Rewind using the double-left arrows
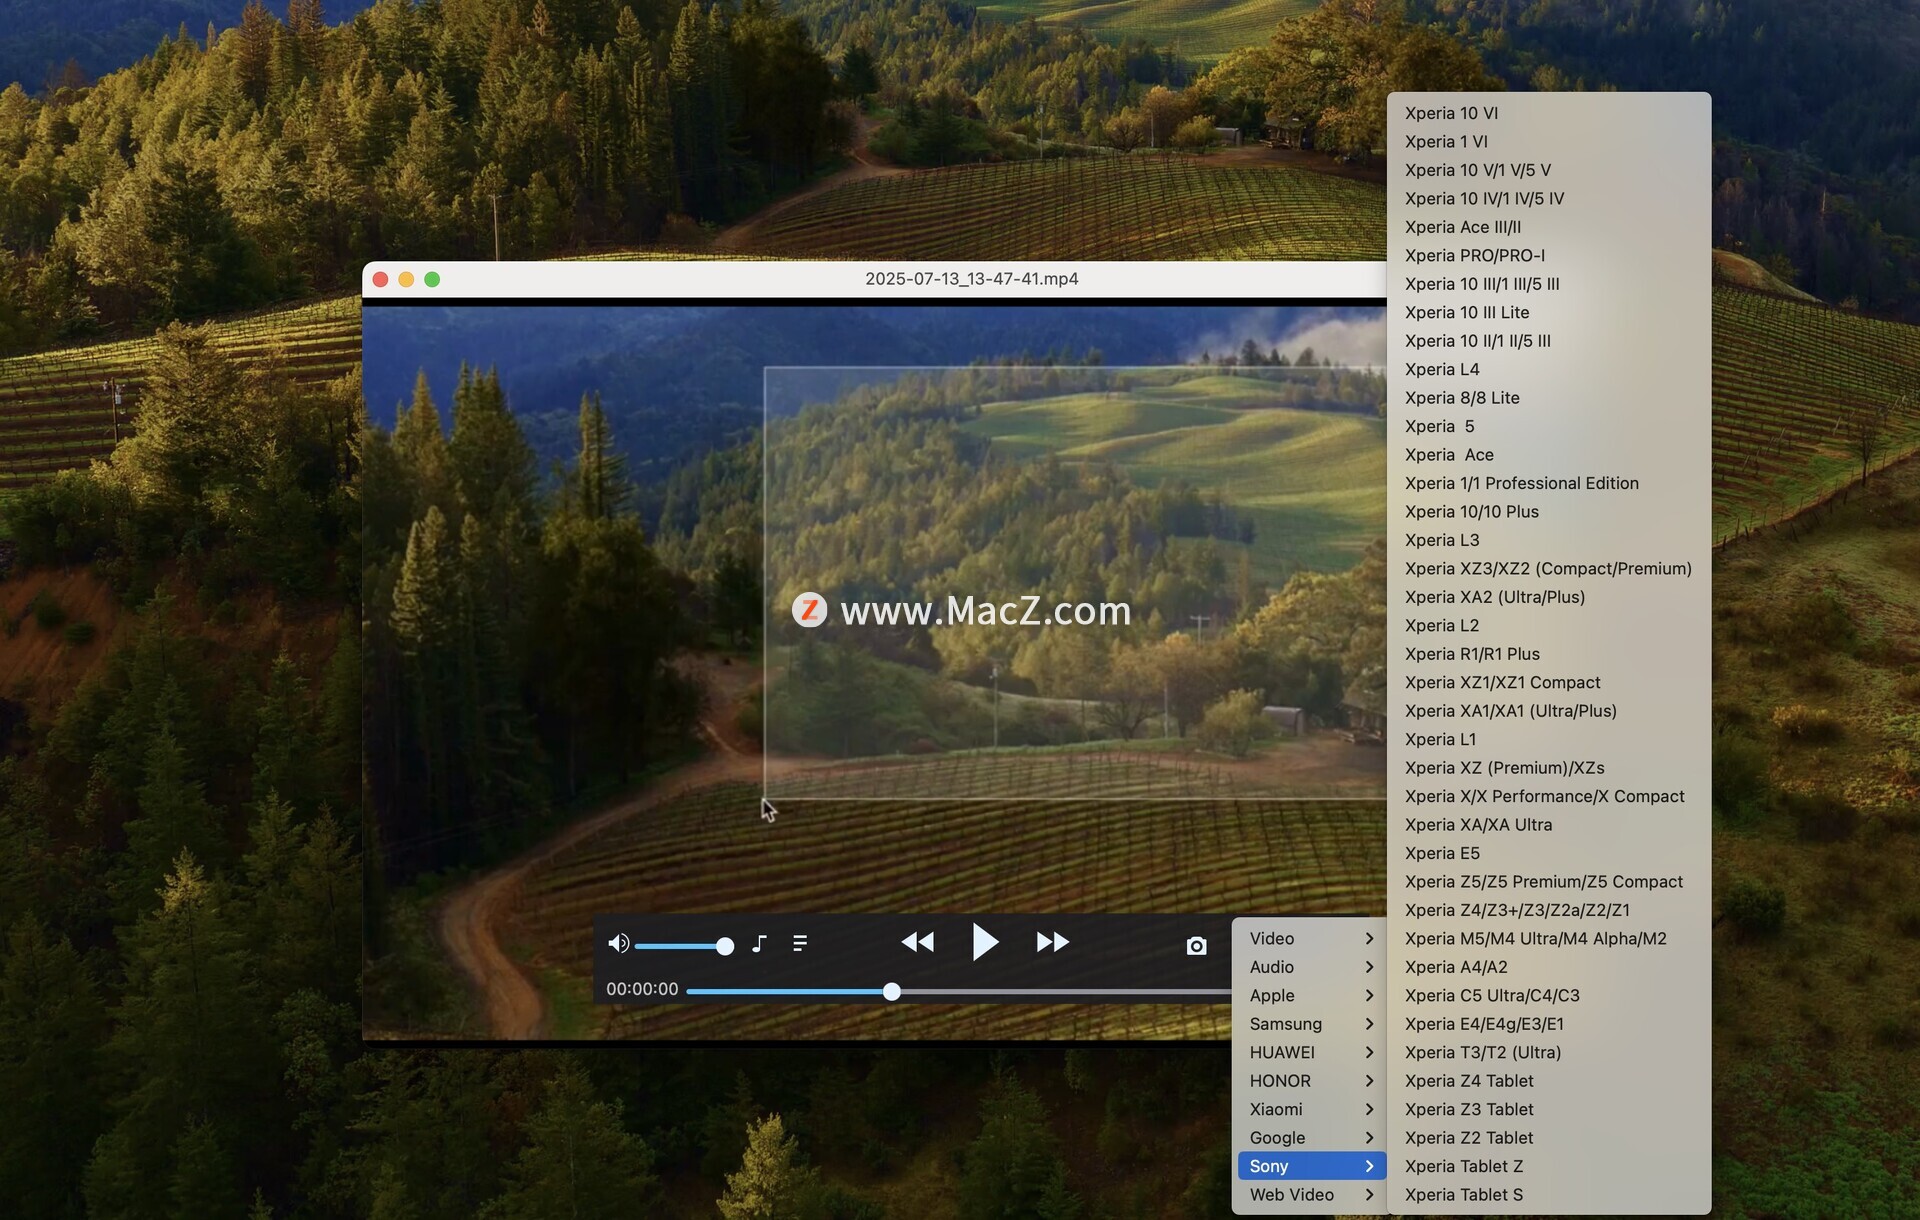This screenshot has height=1220, width=1920. (917, 942)
